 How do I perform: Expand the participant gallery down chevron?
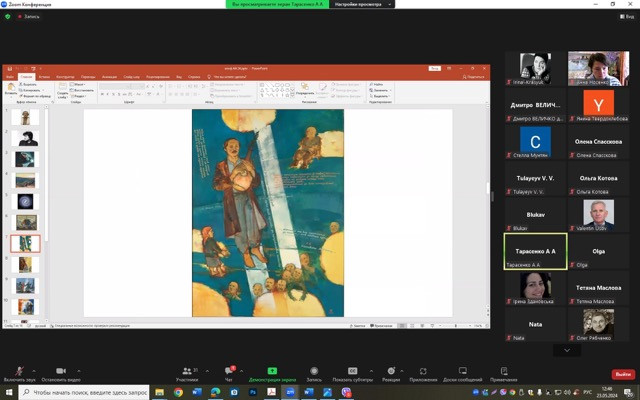point(567,350)
